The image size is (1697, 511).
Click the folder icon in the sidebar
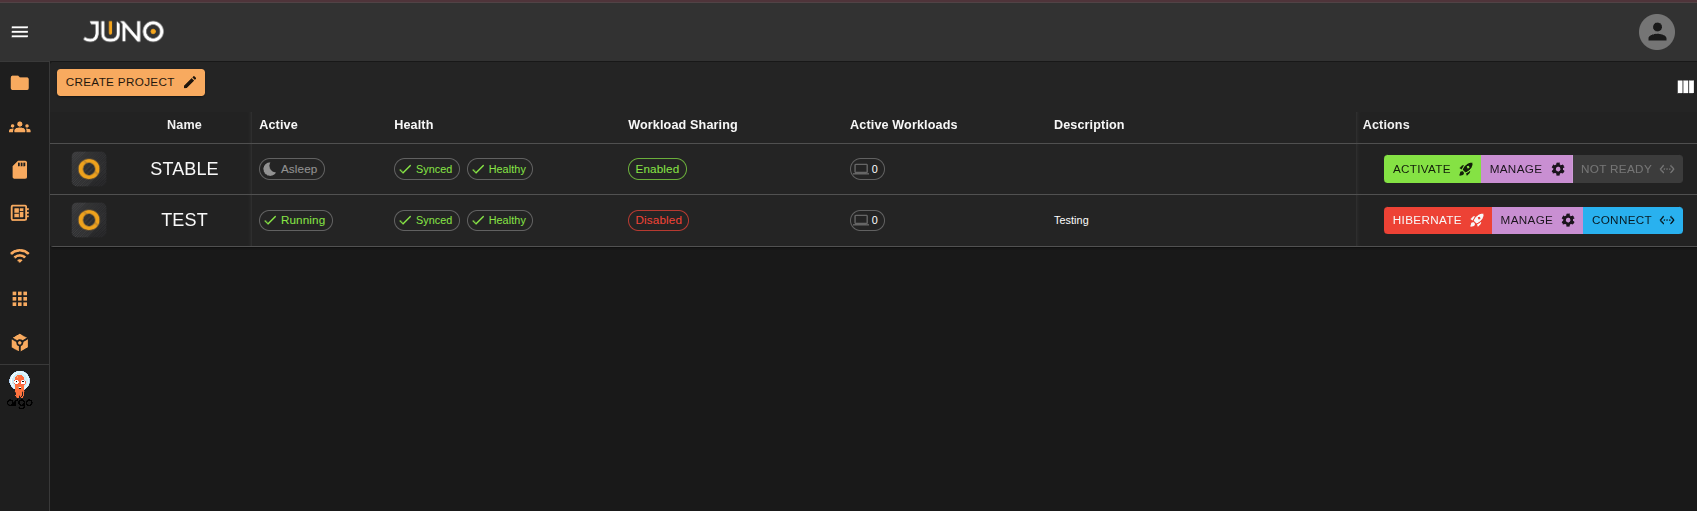click(x=20, y=83)
